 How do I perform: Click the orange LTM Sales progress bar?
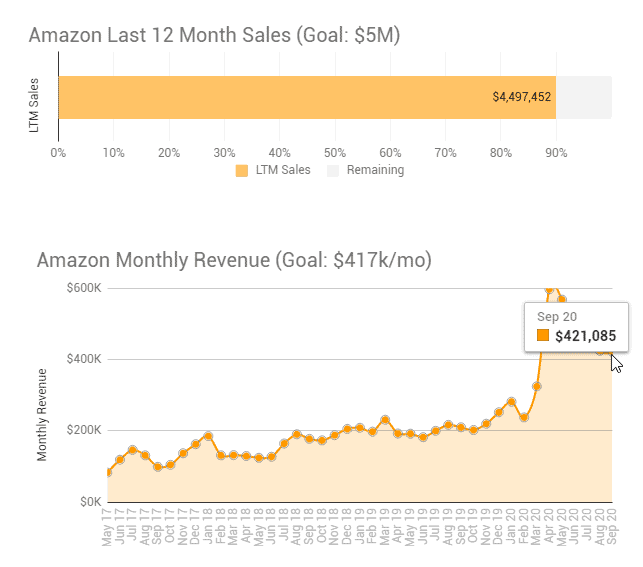pyautogui.click(x=300, y=97)
